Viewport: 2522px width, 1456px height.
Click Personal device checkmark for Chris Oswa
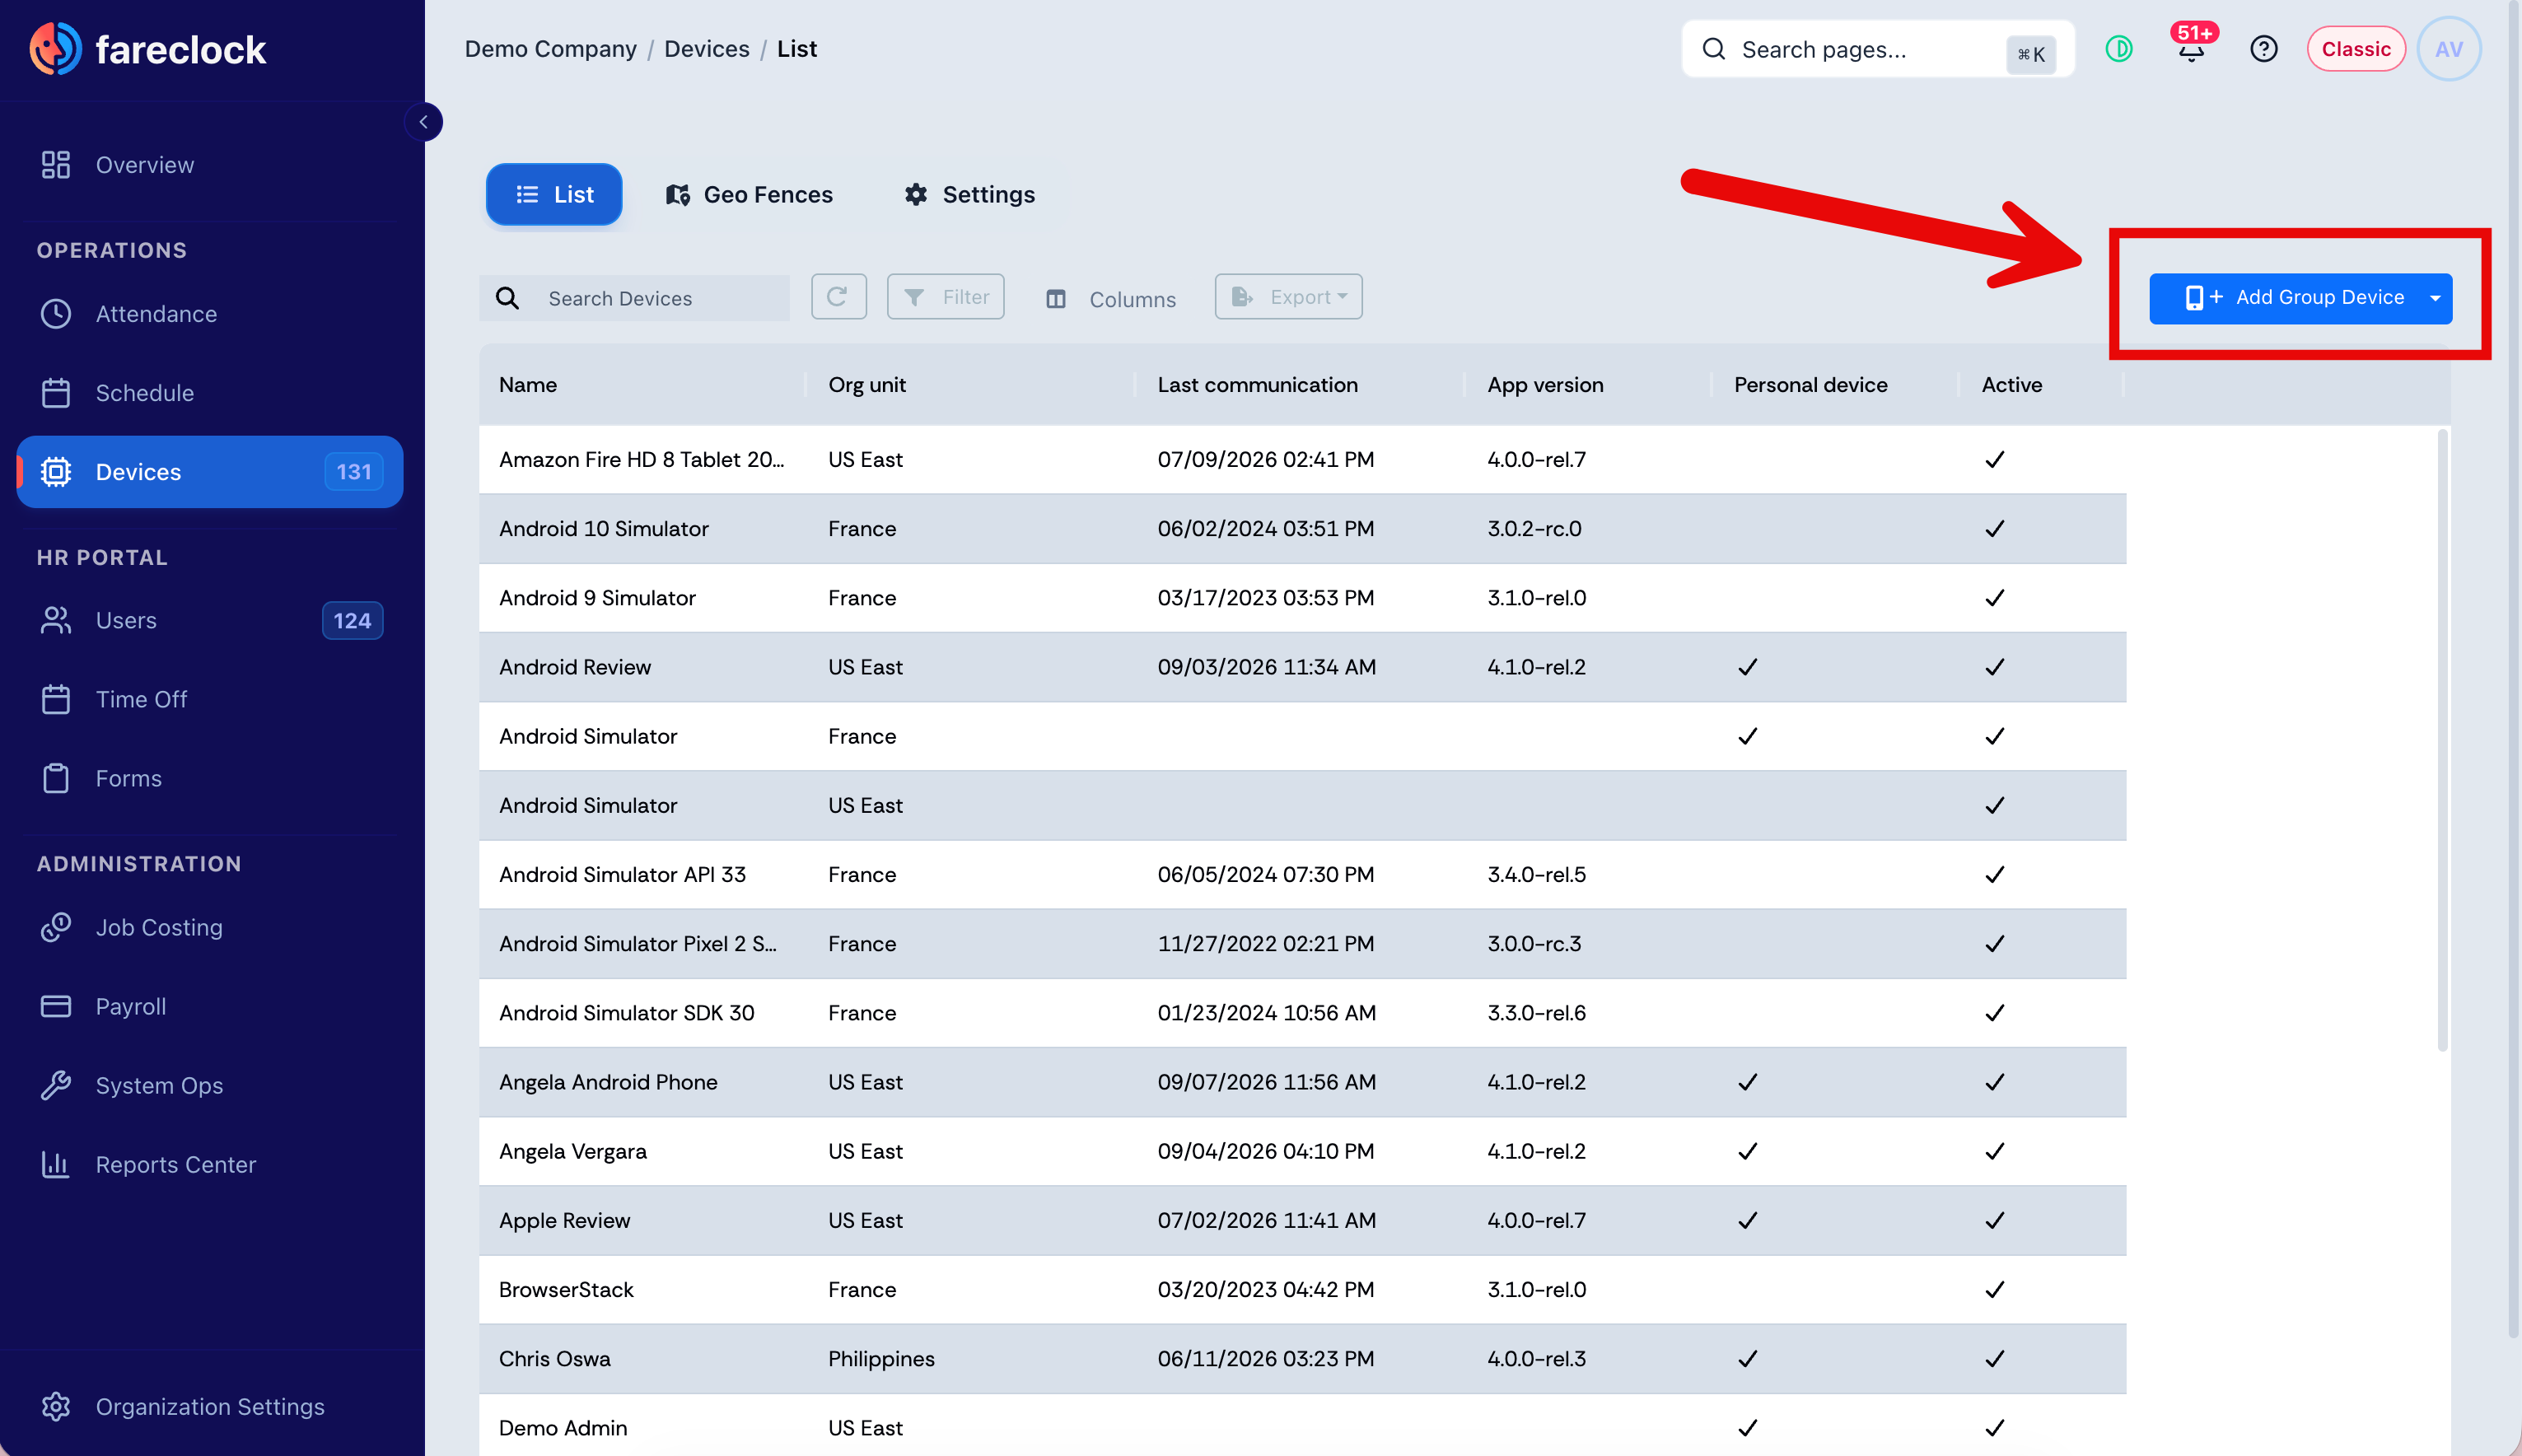coord(1747,1358)
